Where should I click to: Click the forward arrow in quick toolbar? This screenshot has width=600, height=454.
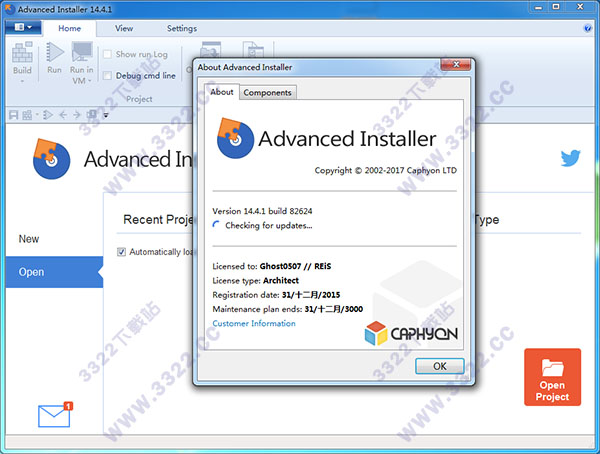[77, 115]
